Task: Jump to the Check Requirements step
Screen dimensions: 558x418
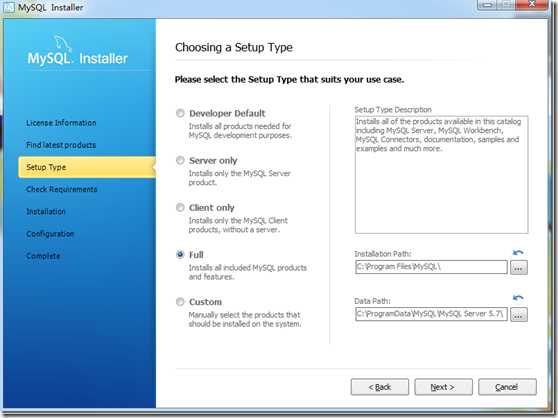Action: coord(62,189)
